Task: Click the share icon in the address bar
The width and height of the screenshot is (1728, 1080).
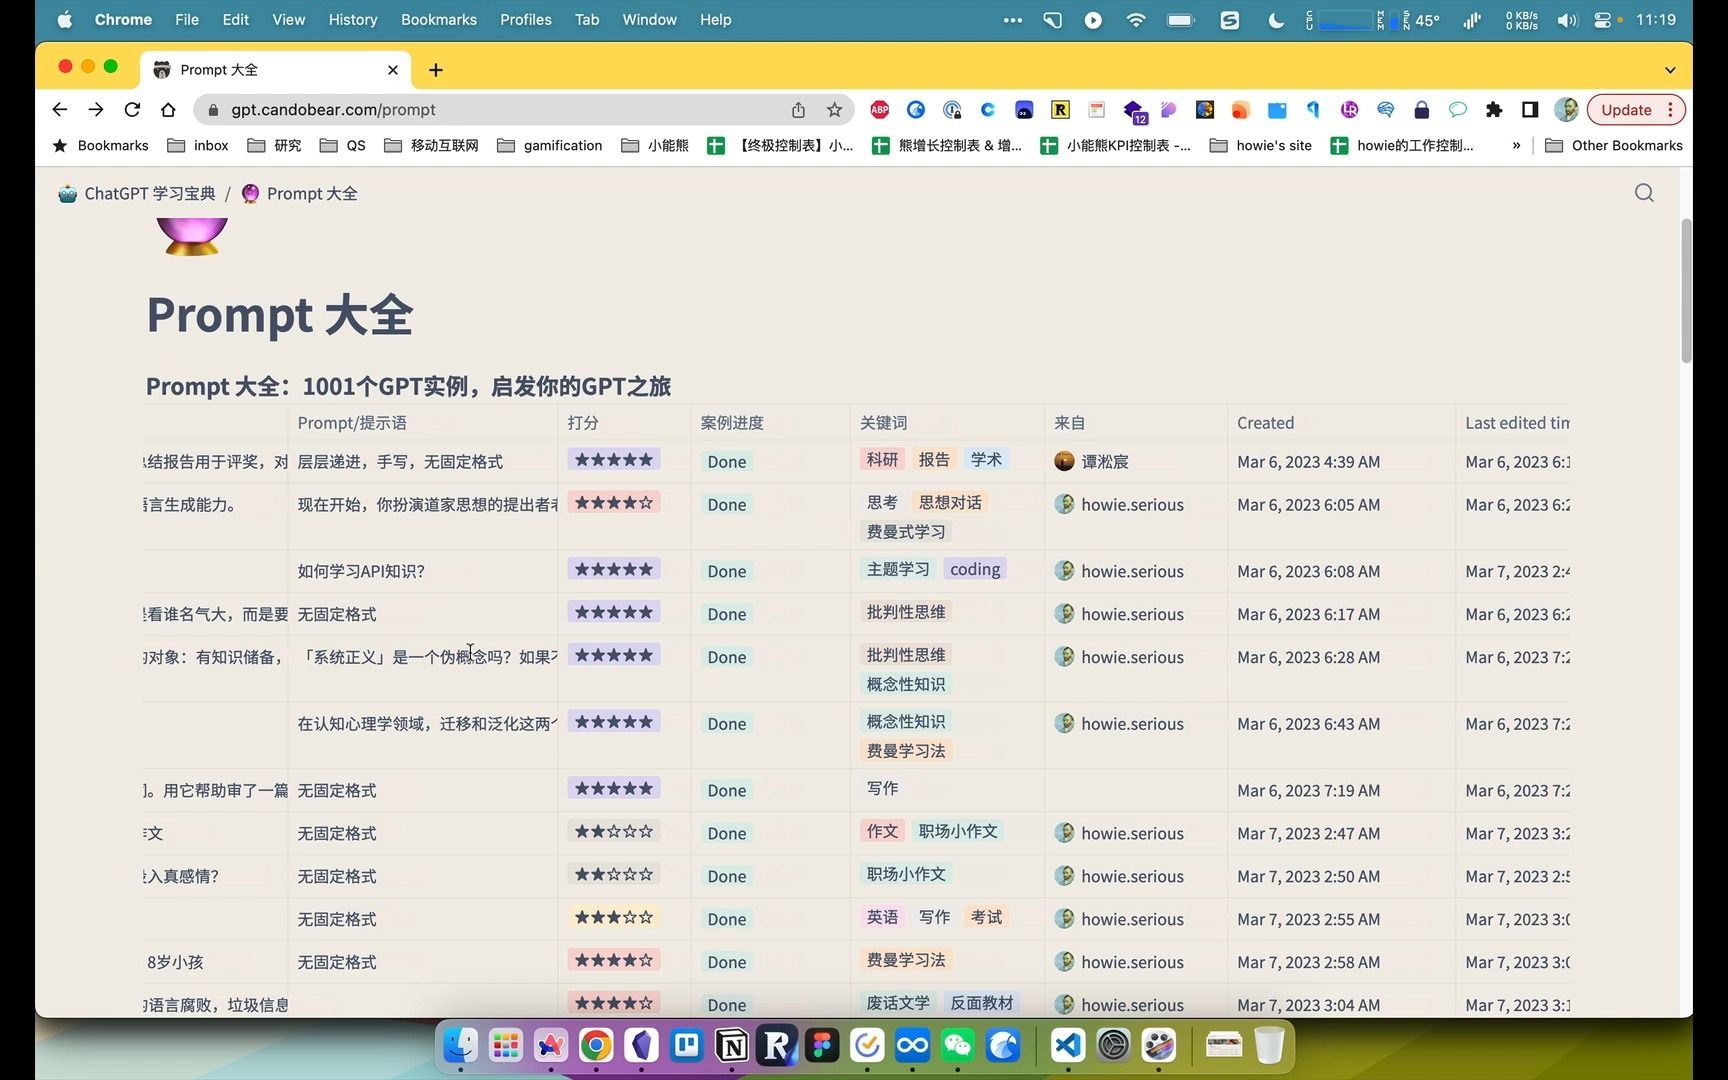Action: point(798,110)
